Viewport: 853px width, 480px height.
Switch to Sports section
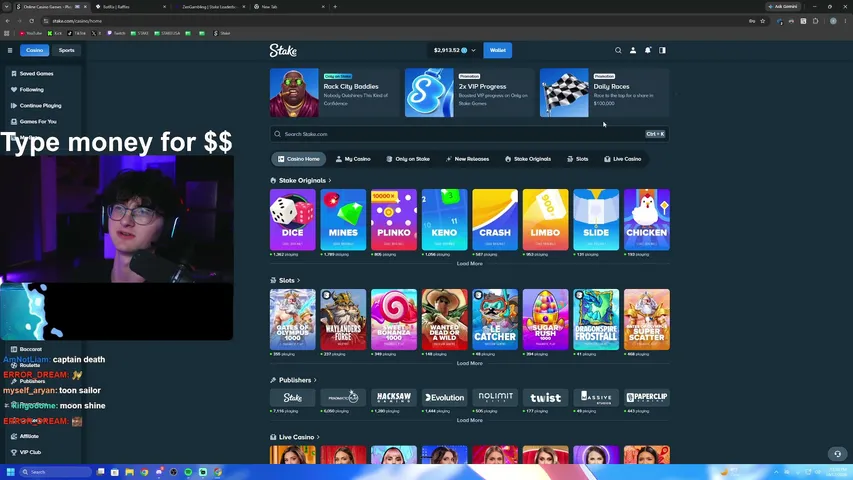point(66,50)
